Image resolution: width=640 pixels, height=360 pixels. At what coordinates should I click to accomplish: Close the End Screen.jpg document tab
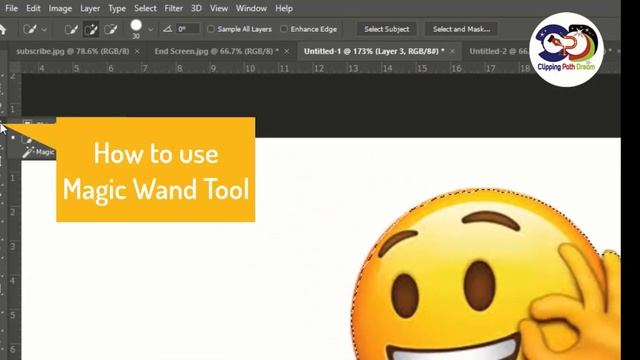pyautogui.click(x=287, y=51)
